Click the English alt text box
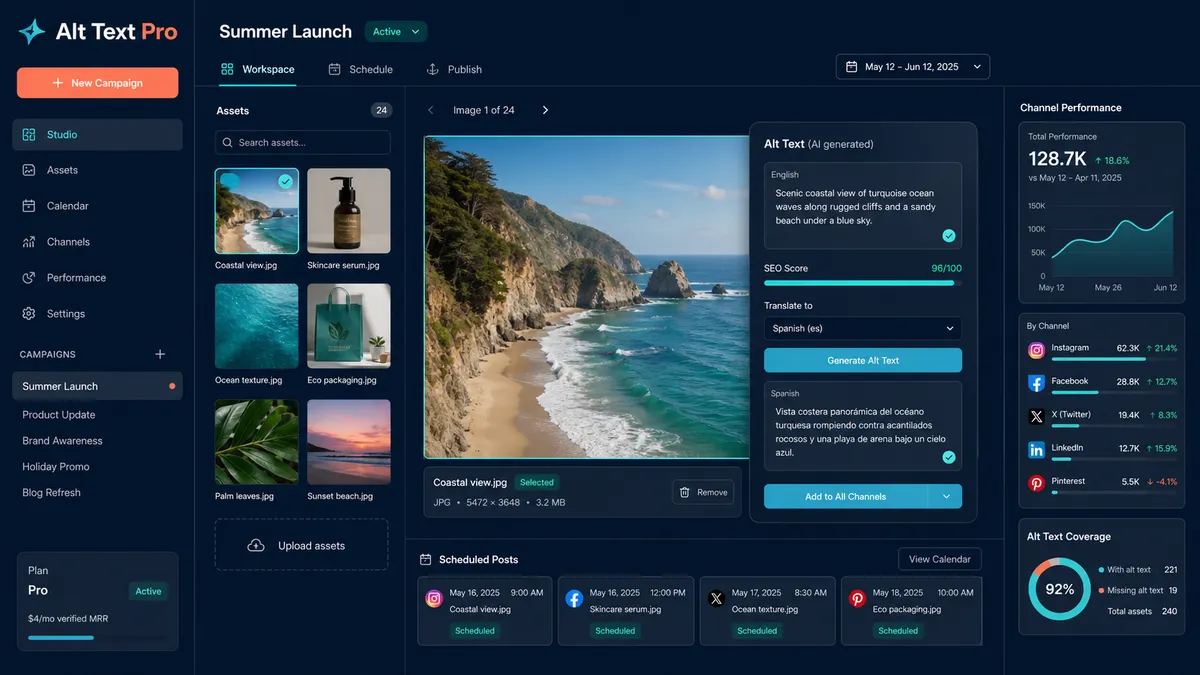The width and height of the screenshot is (1200, 675). click(x=863, y=206)
